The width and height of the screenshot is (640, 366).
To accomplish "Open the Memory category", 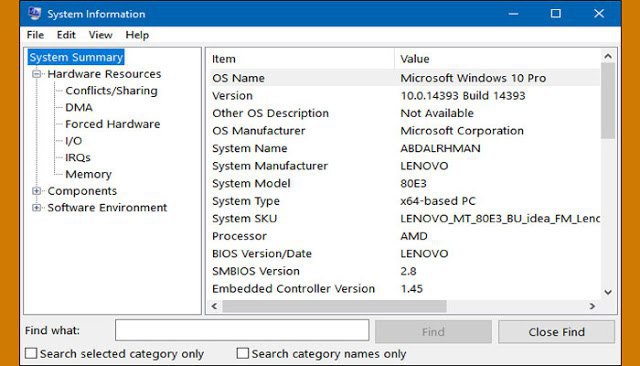I will point(88,174).
